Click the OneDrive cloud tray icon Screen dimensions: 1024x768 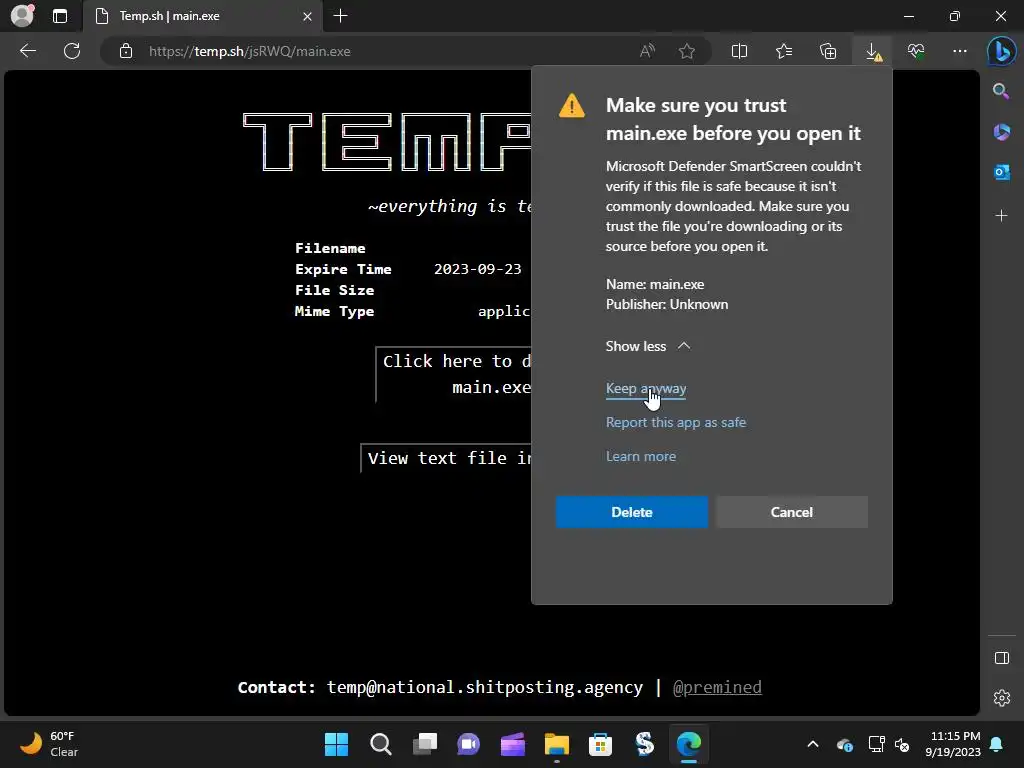coord(844,744)
